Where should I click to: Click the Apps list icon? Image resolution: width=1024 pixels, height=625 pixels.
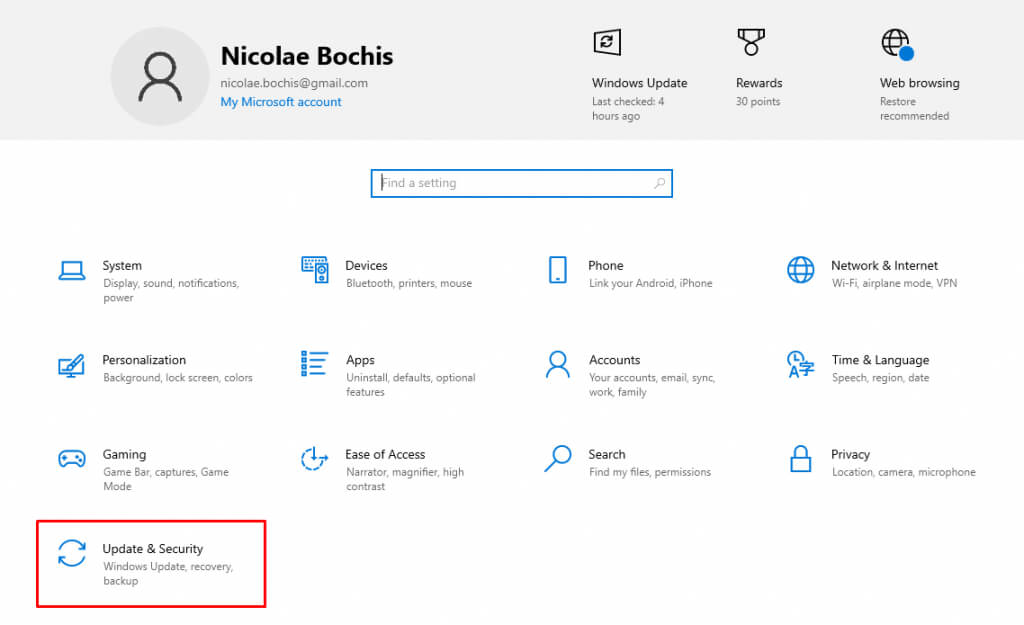315,364
